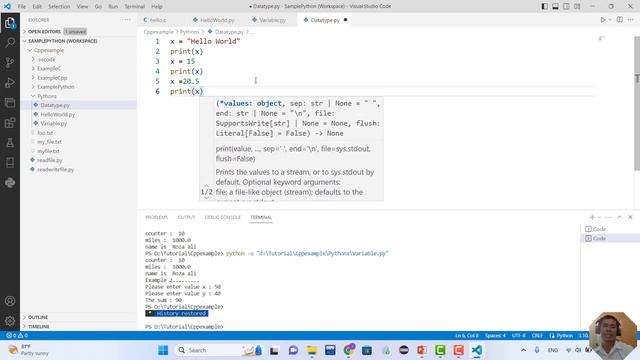Open the weather widget on taskbar
Image resolution: width=640 pixels, height=360 pixels.
[x=28, y=350]
